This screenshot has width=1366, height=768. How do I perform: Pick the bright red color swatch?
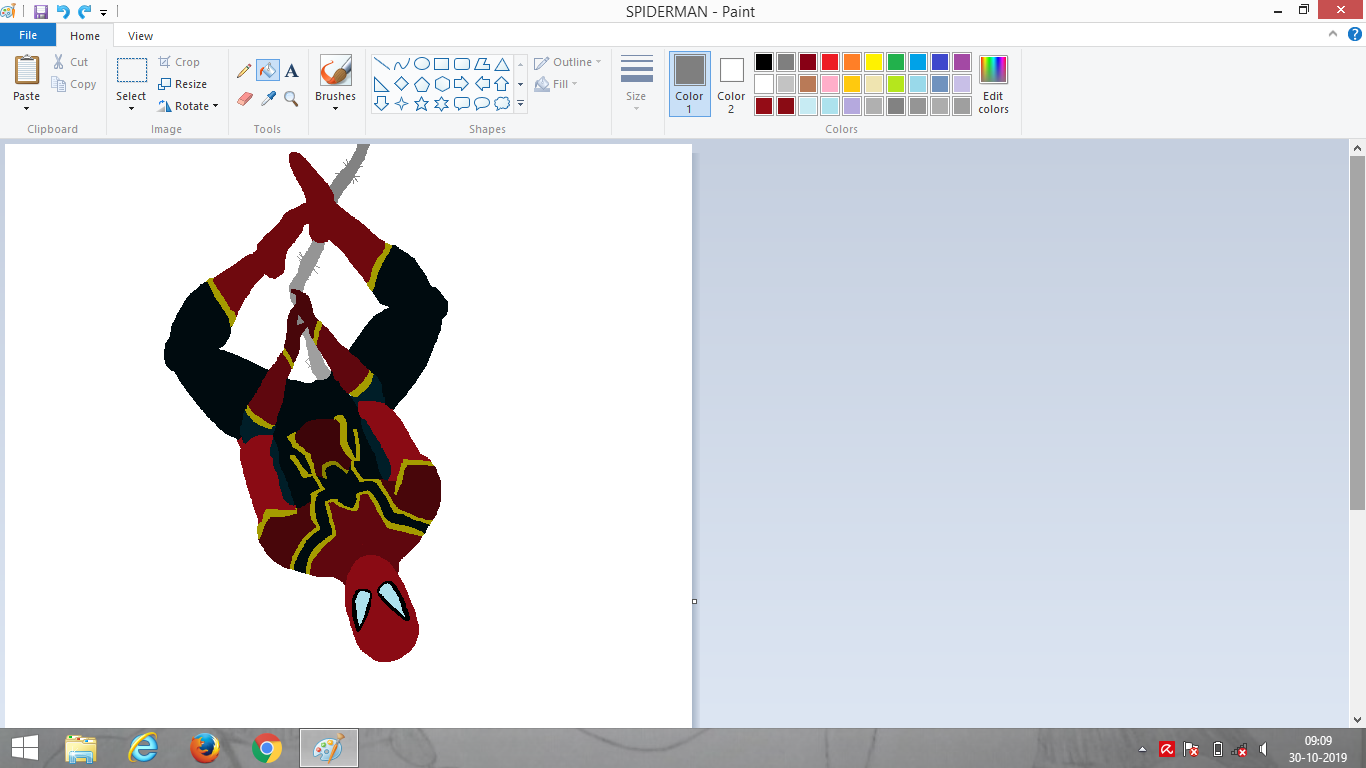tap(830, 62)
